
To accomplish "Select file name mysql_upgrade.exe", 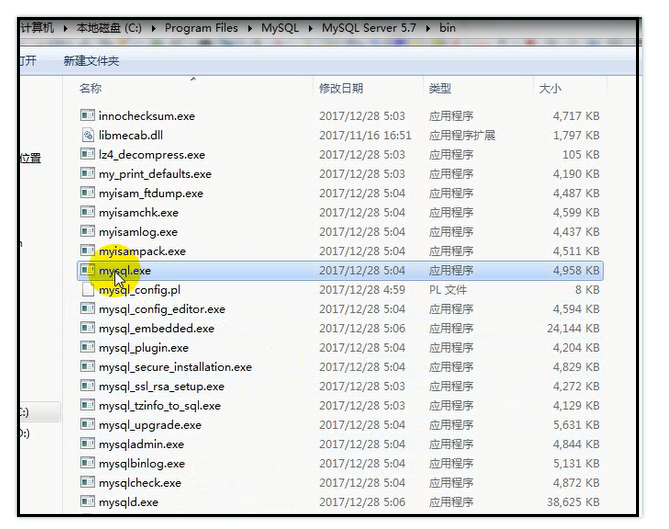I will (150, 425).
